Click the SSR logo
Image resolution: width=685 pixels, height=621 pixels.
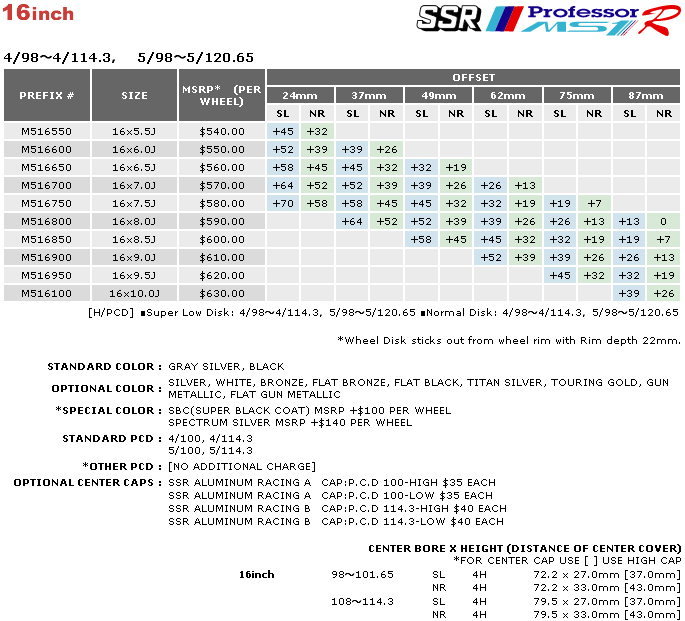(x=449, y=19)
